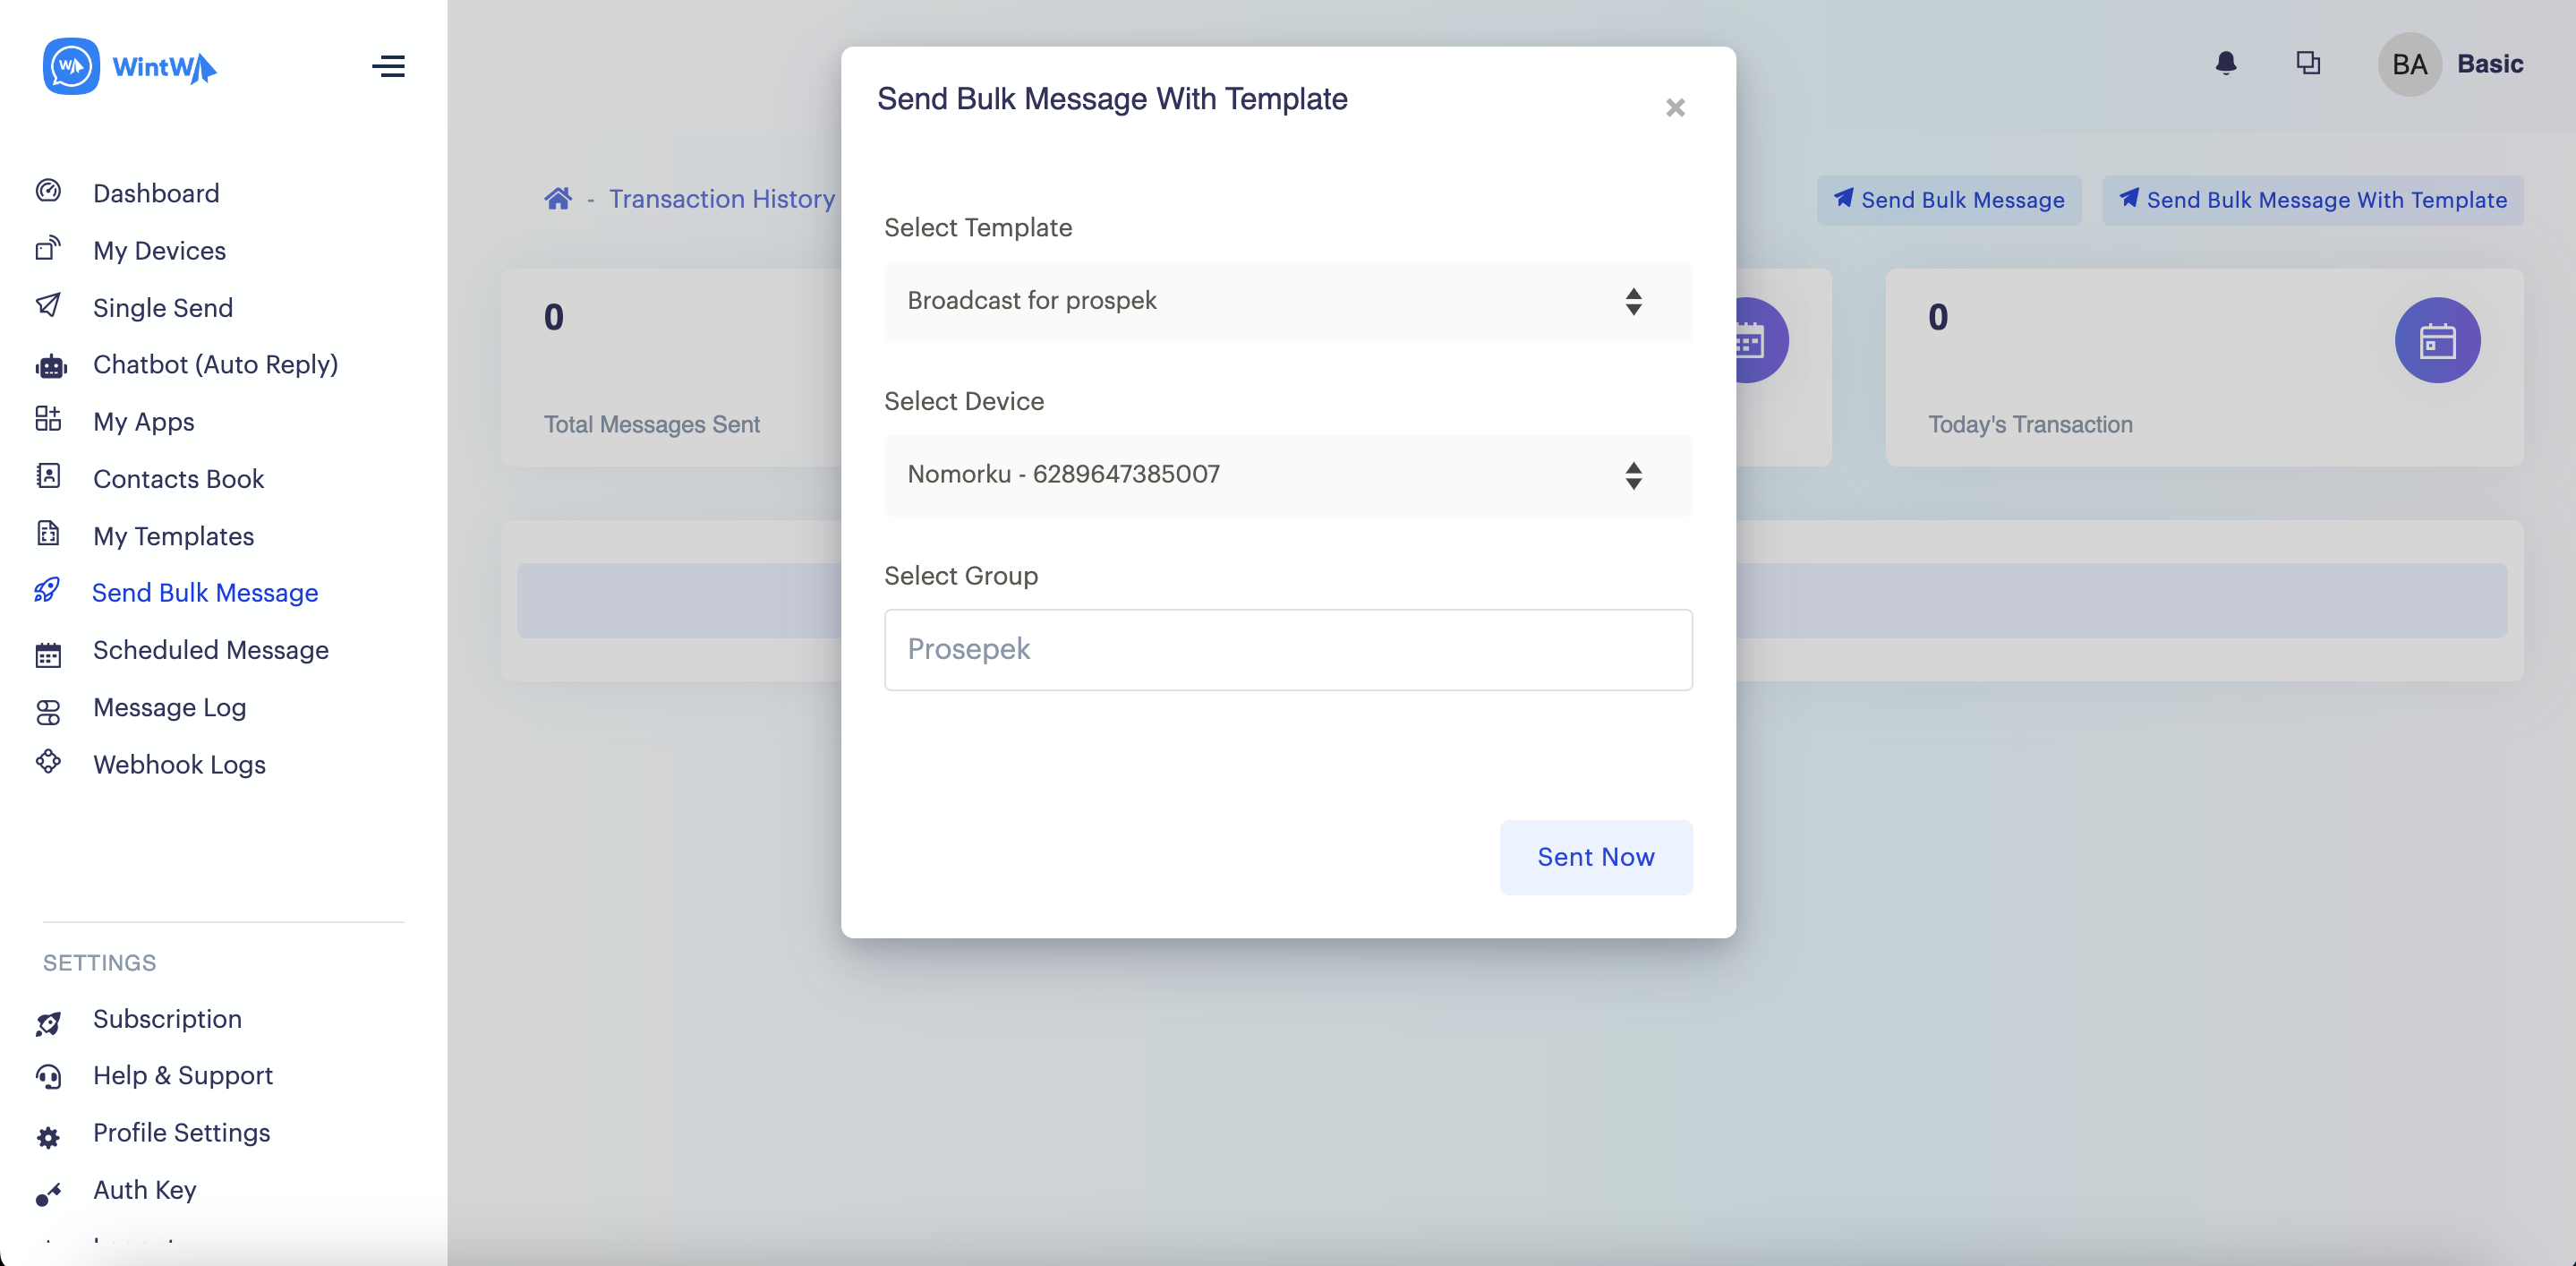Click the Select Group input field
The image size is (2576, 1266).
coord(1287,649)
